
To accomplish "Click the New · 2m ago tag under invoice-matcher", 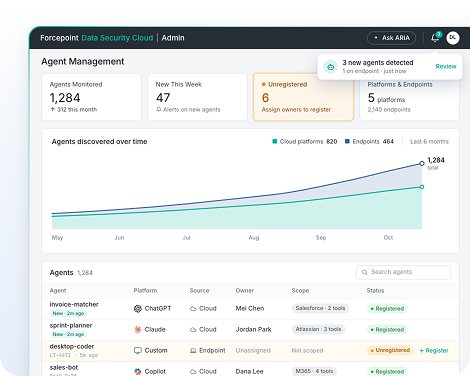I will pos(68,313).
